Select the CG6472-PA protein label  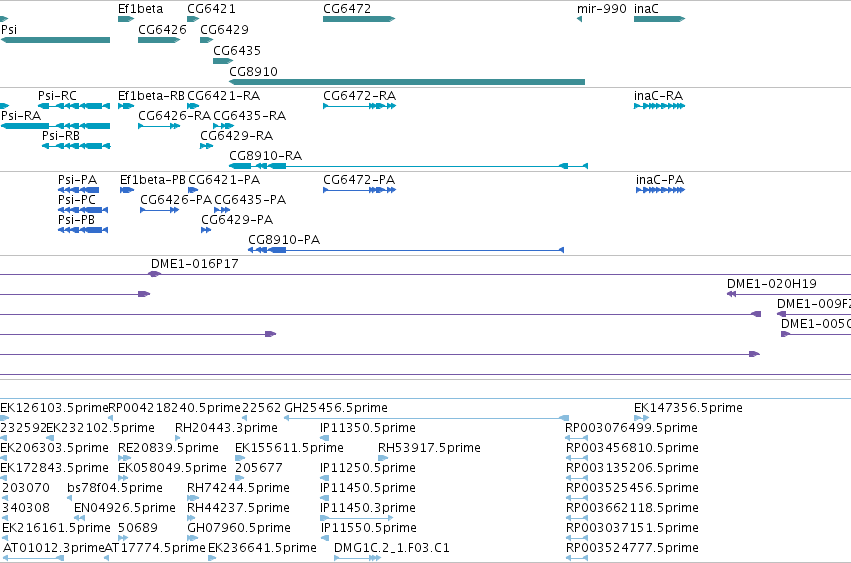pyautogui.click(x=359, y=180)
